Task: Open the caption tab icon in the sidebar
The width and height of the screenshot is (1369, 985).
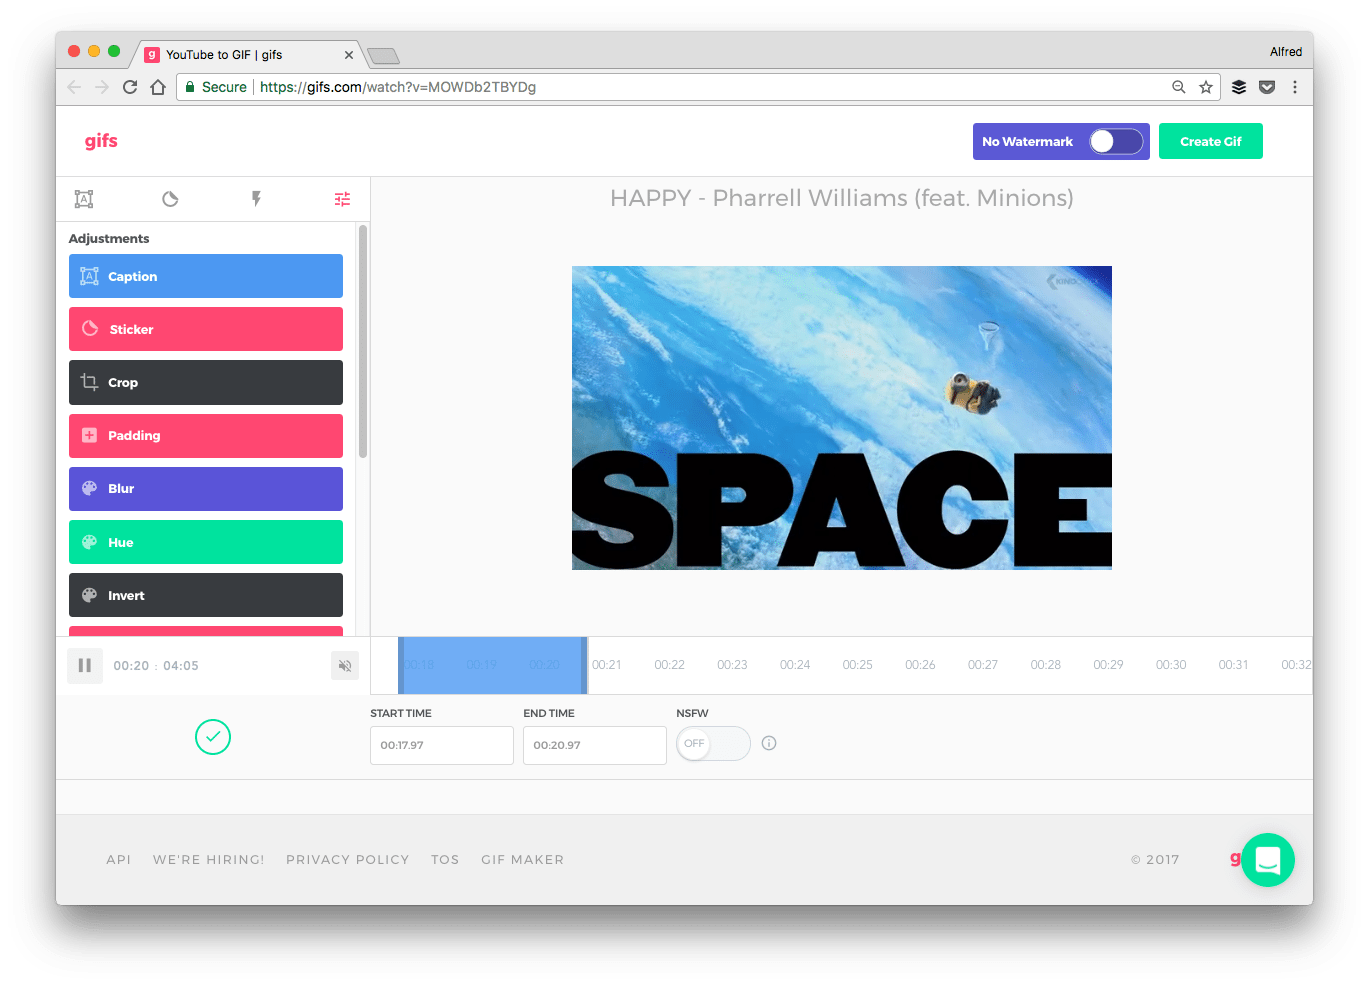Action: click(84, 199)
